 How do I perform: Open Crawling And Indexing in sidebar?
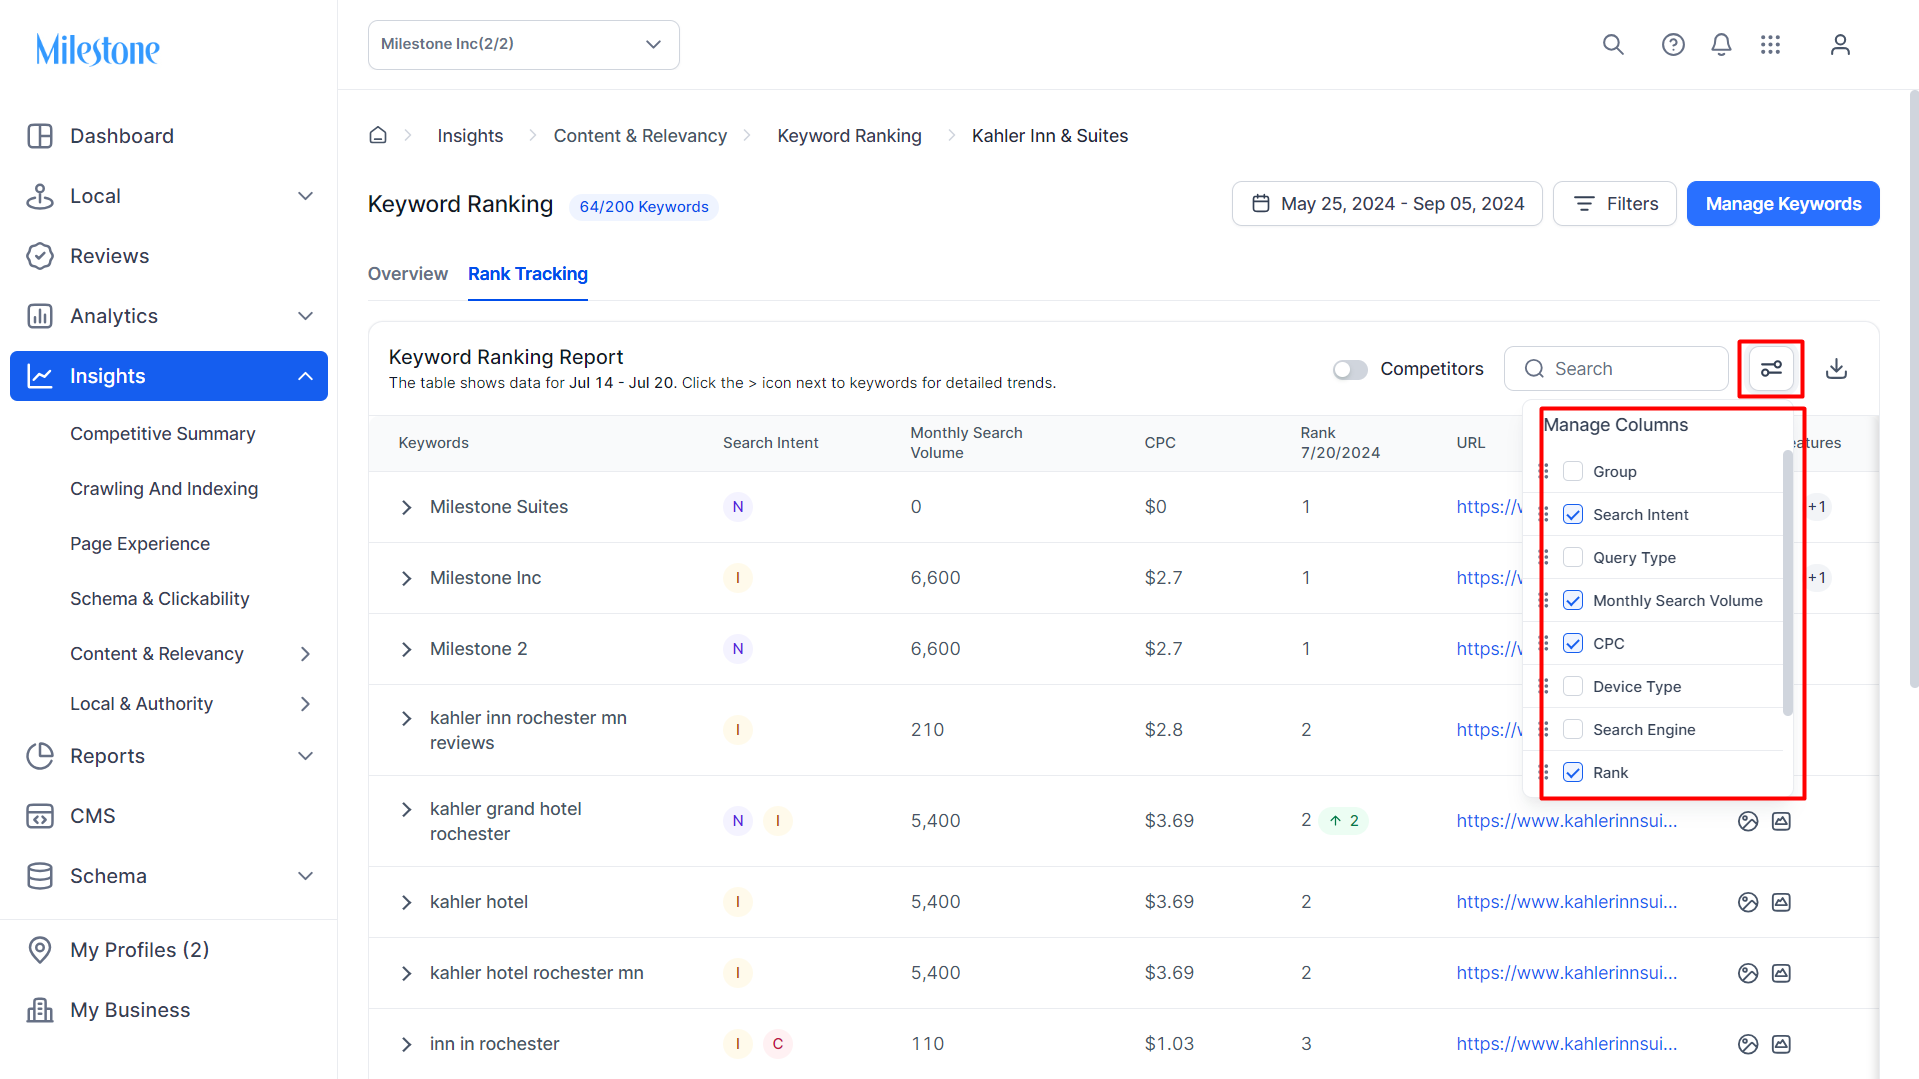164,489
